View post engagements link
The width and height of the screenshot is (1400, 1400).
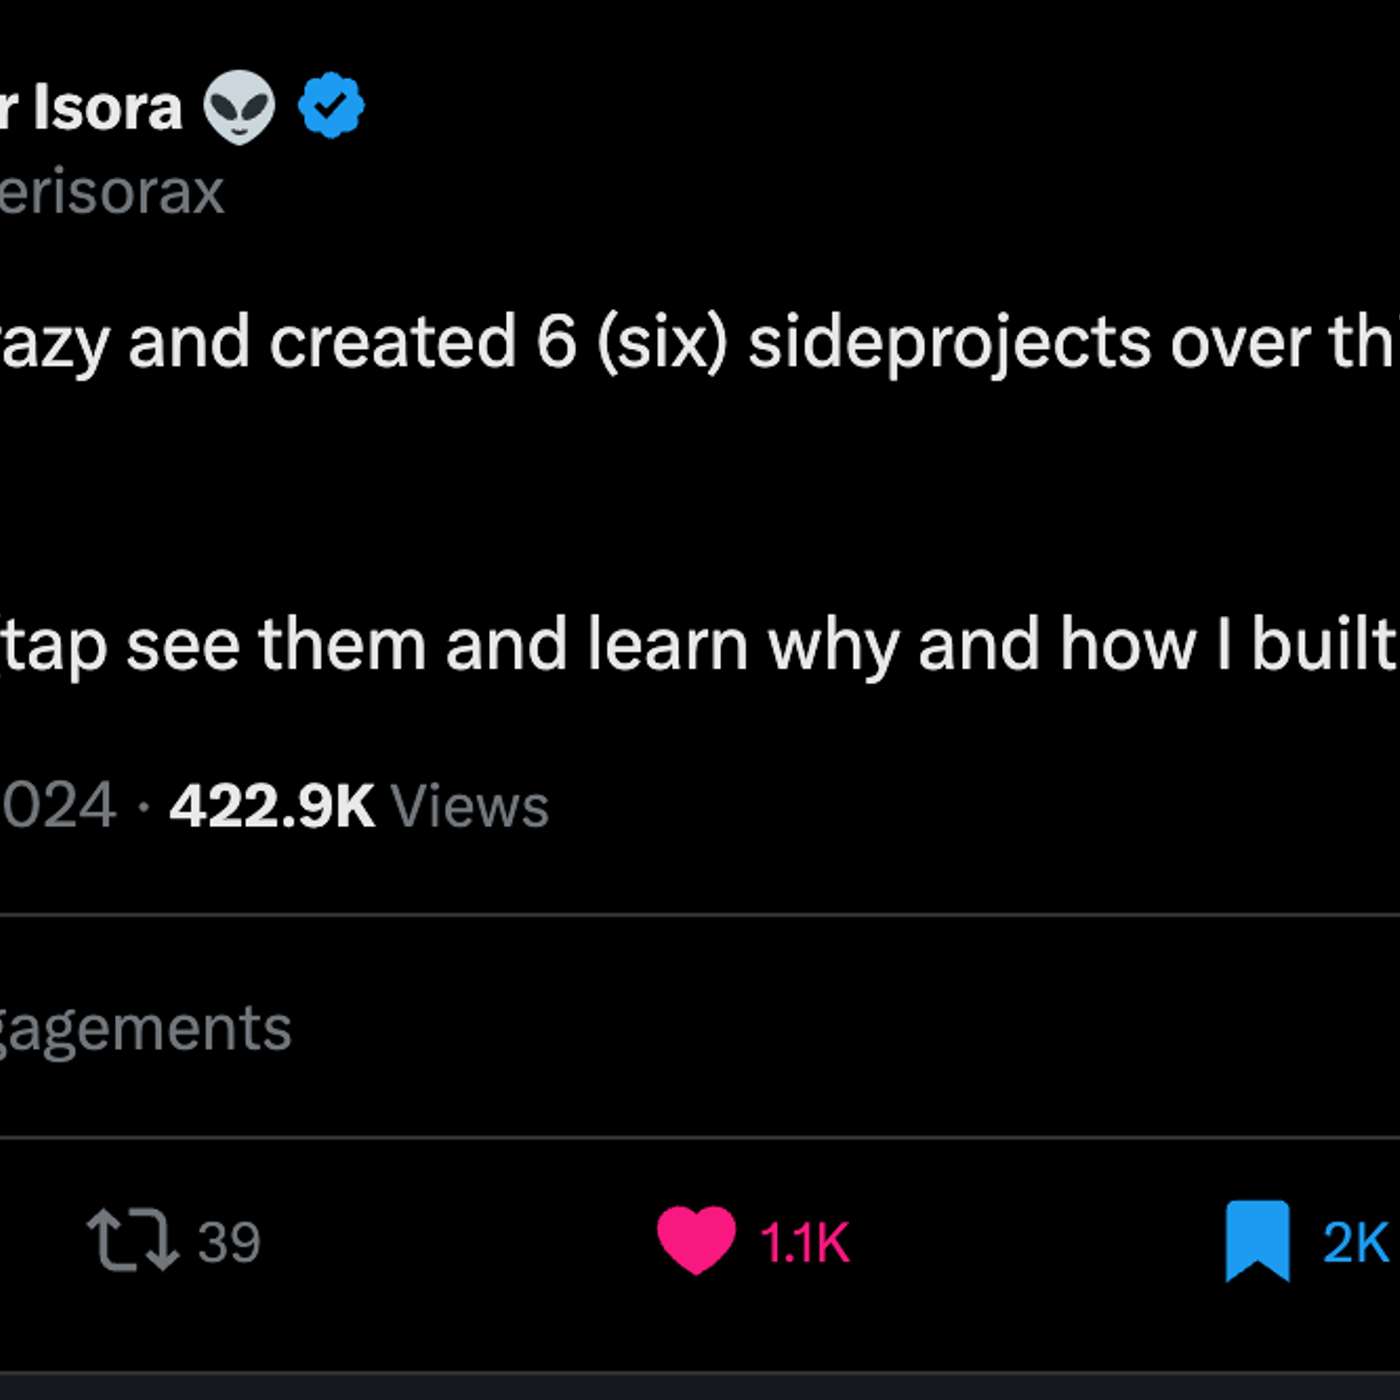(x=145, y=1028)
